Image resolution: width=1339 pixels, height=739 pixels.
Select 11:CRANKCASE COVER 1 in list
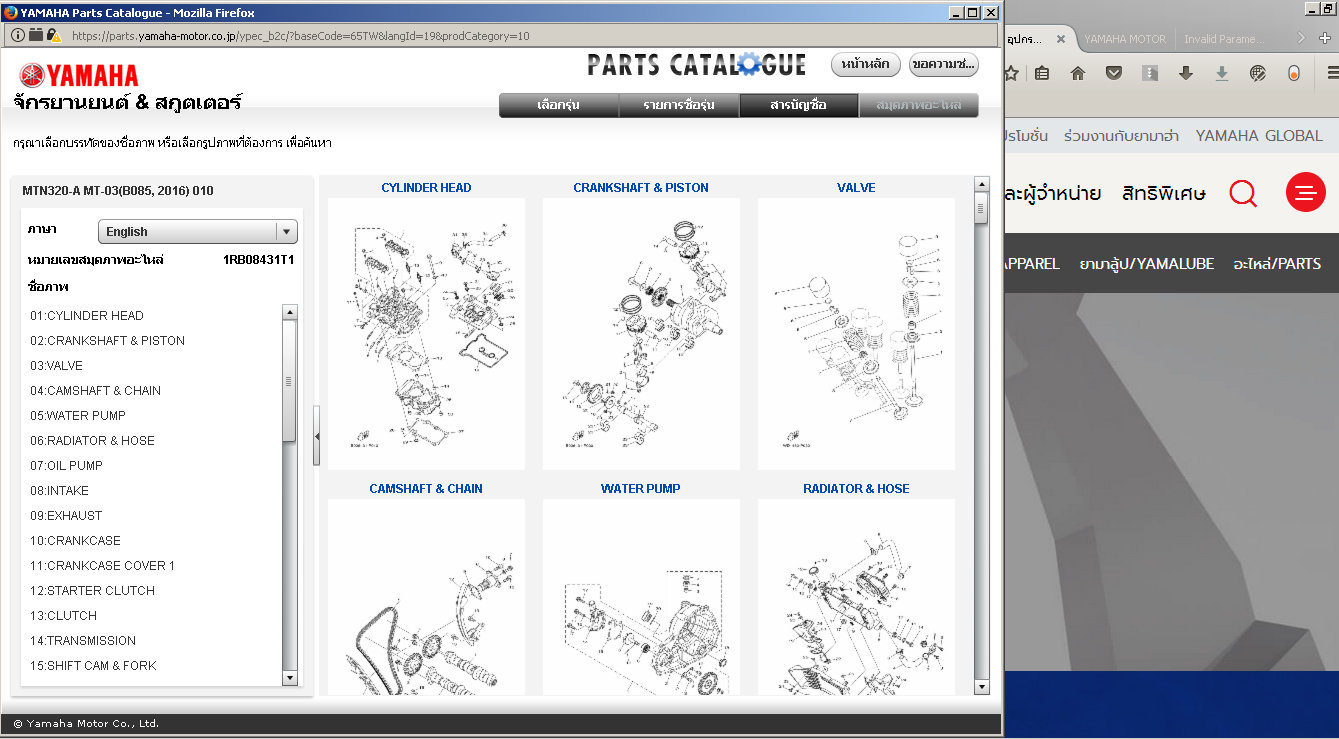(154, 566)
